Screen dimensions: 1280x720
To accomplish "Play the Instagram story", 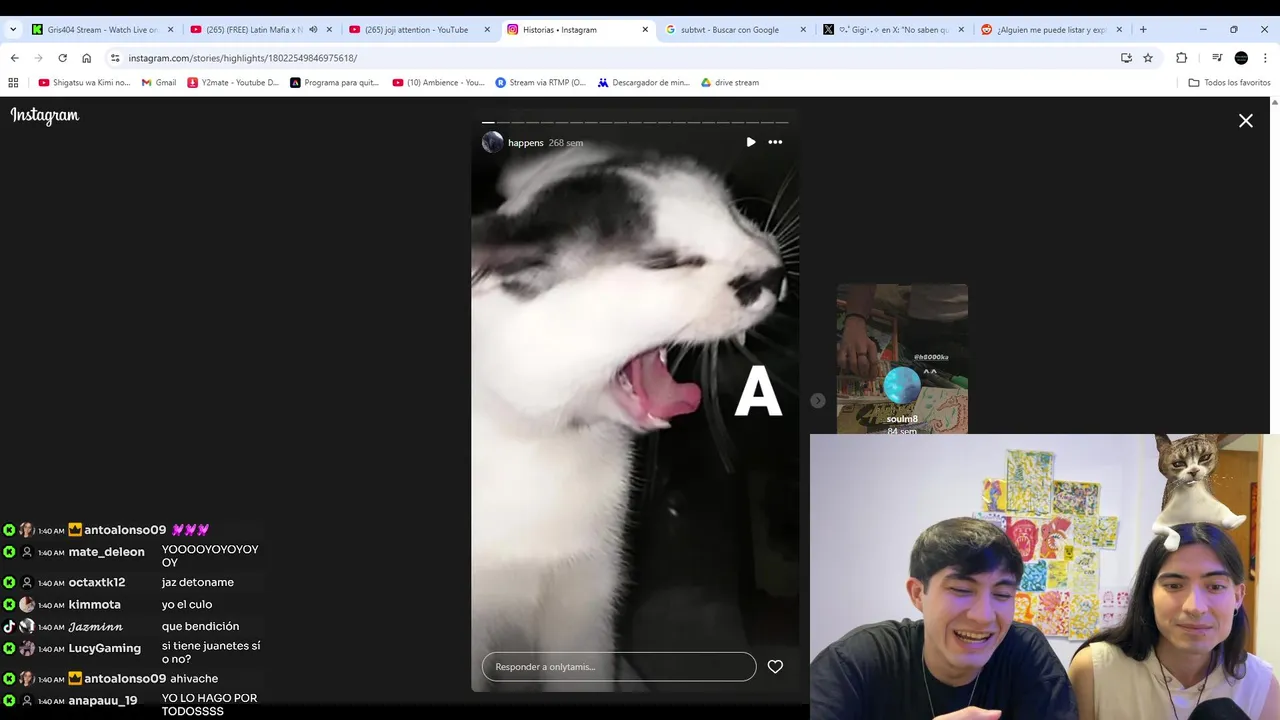I will [751, 142].
